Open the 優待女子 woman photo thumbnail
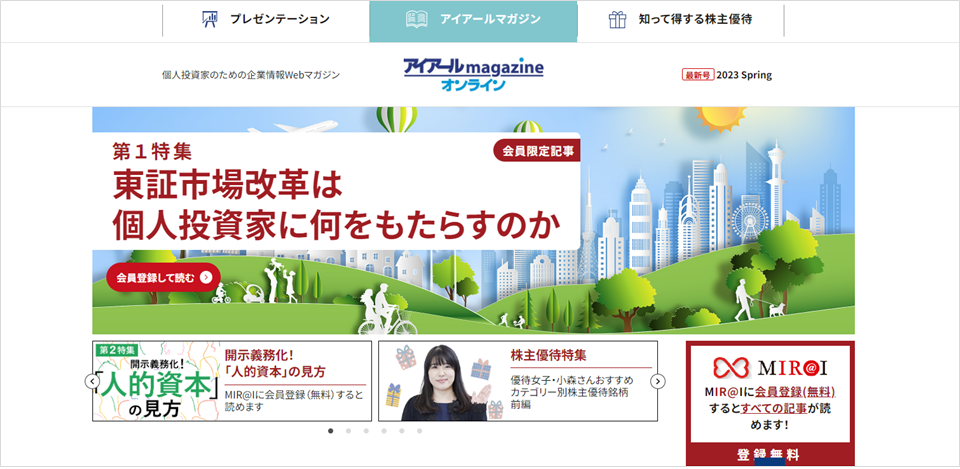 coord(444,381)
